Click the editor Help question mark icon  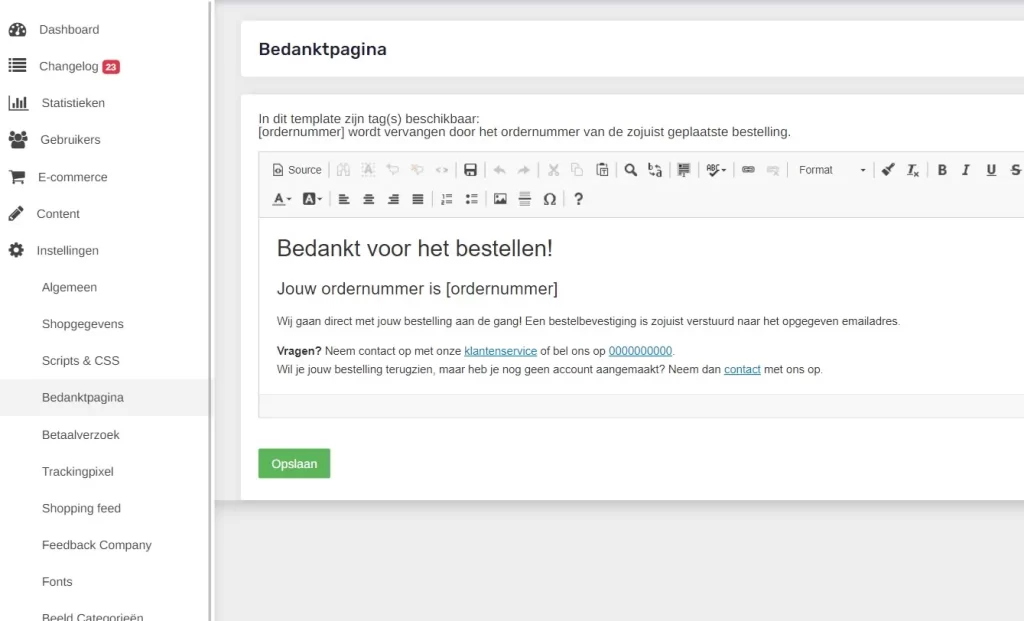578,199
